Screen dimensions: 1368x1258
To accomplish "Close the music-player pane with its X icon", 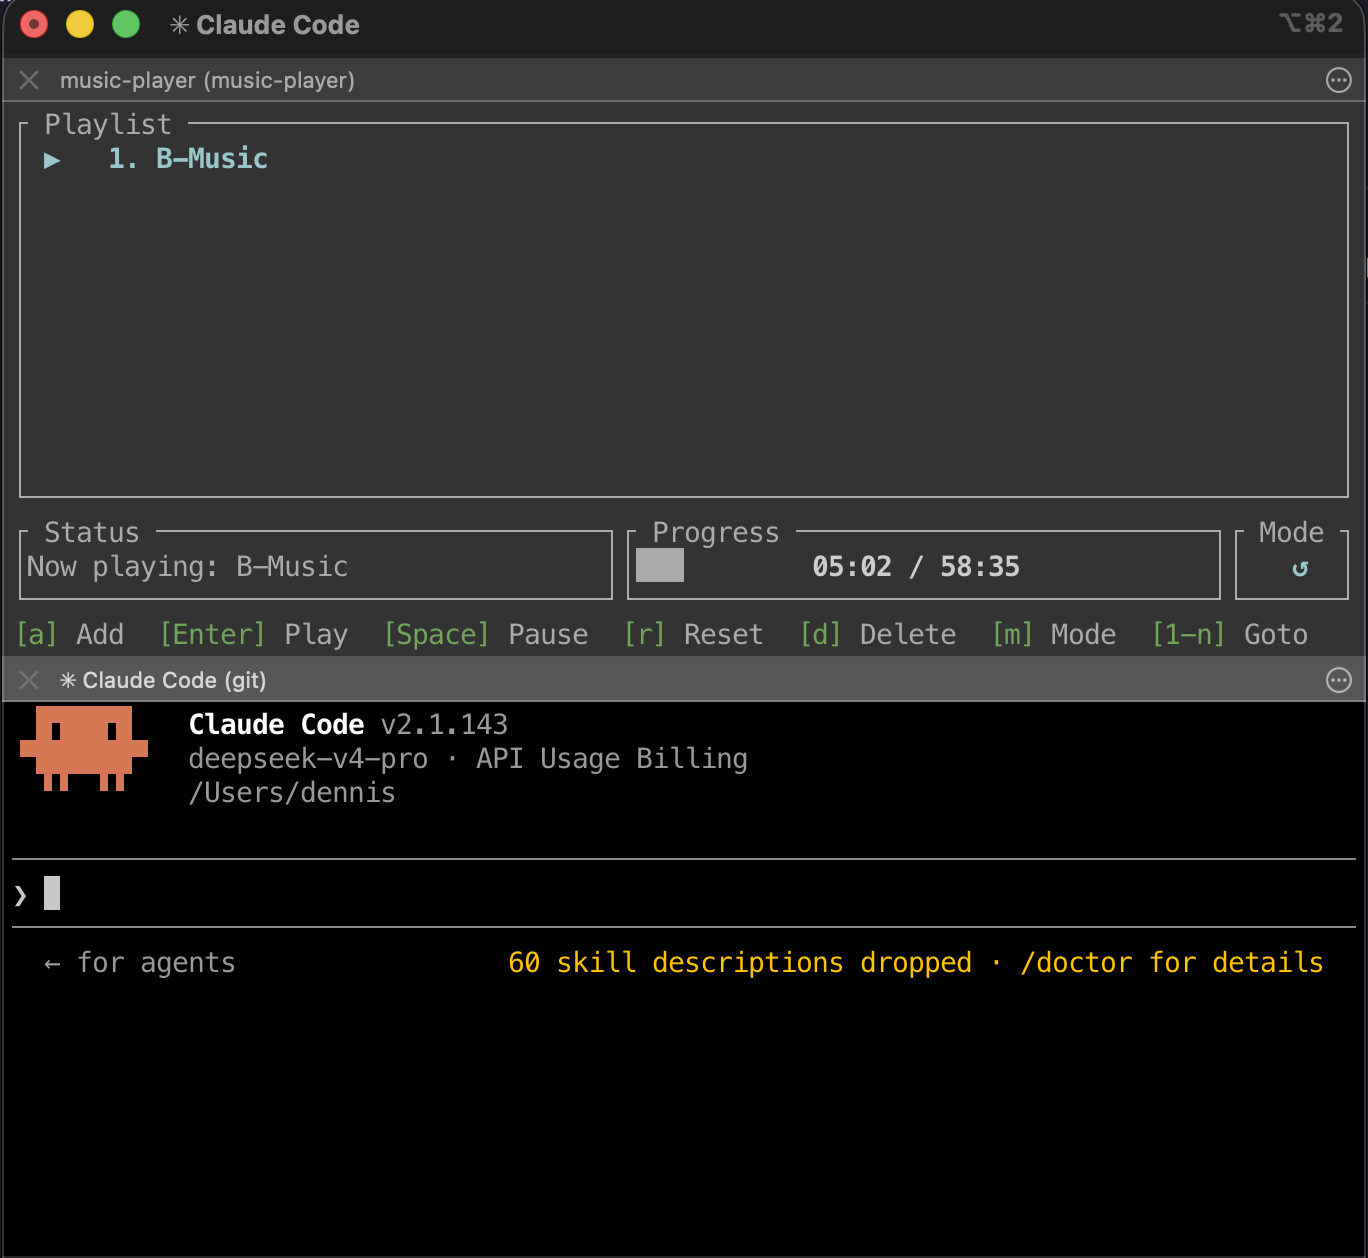I will pos(29,80).
